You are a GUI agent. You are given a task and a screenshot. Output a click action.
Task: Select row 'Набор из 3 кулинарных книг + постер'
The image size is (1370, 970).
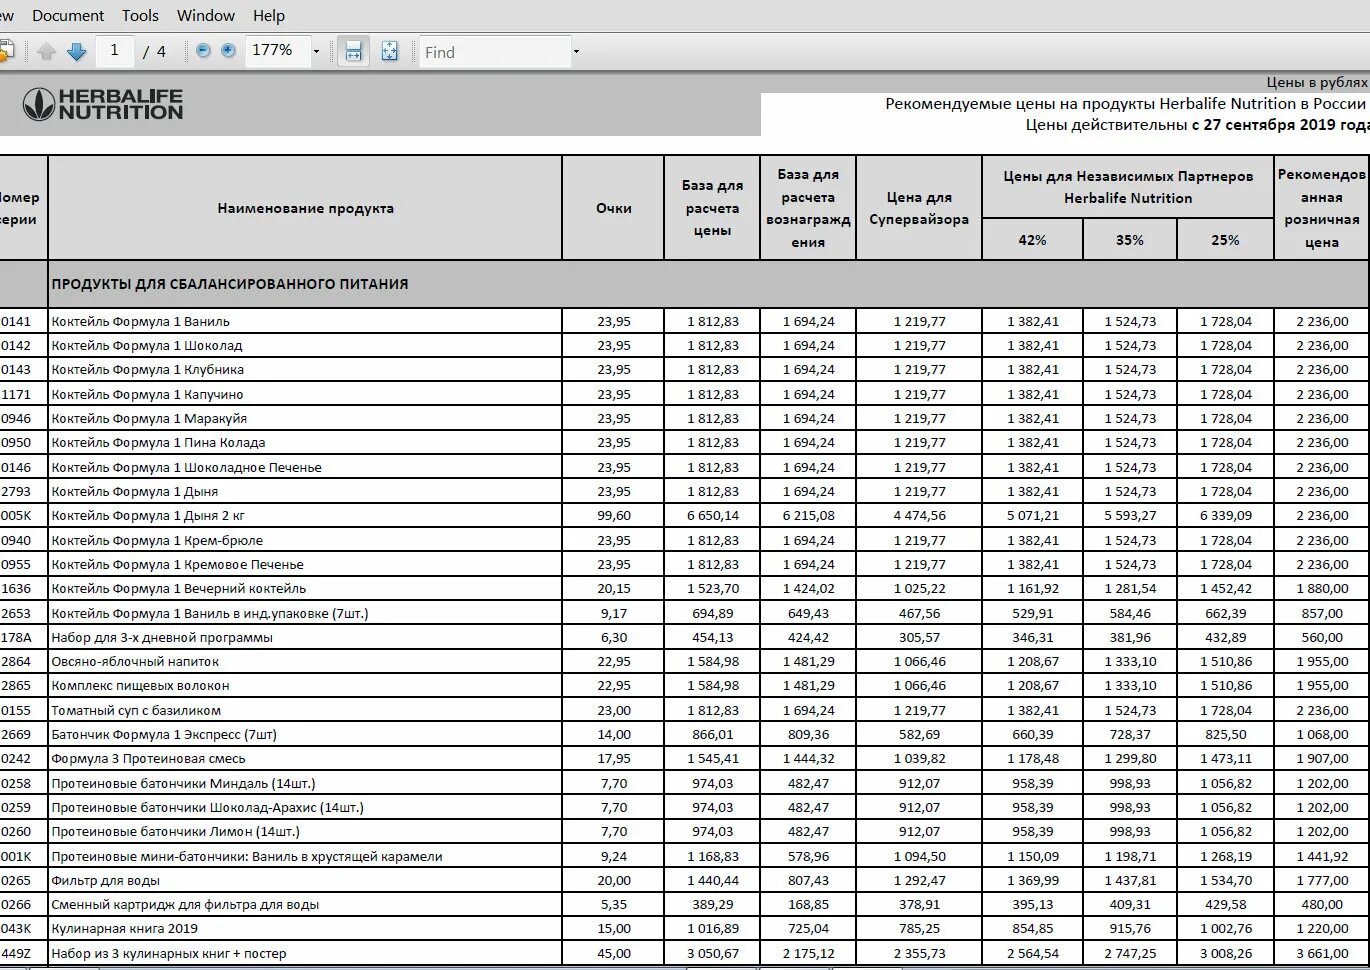click(684, 953)
